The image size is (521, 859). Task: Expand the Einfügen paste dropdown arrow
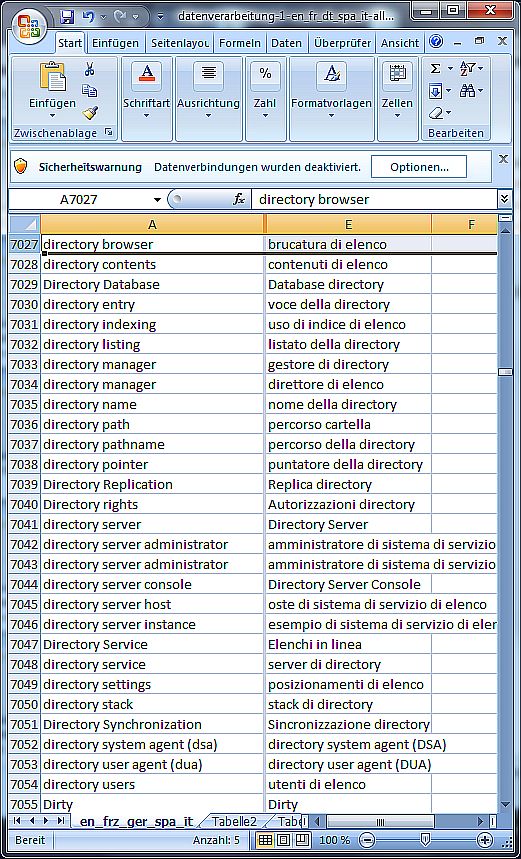[x=53, y=116]
